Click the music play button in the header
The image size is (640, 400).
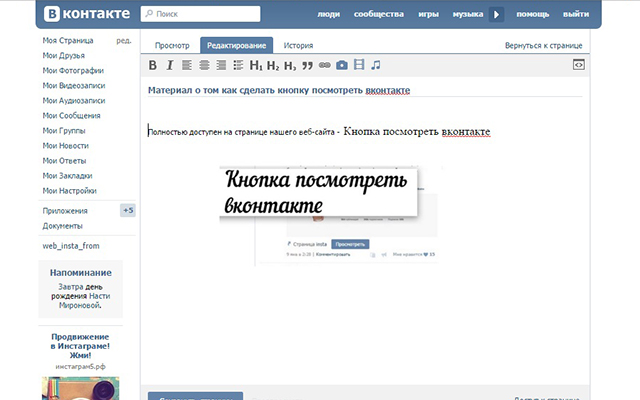click(496, 14)
